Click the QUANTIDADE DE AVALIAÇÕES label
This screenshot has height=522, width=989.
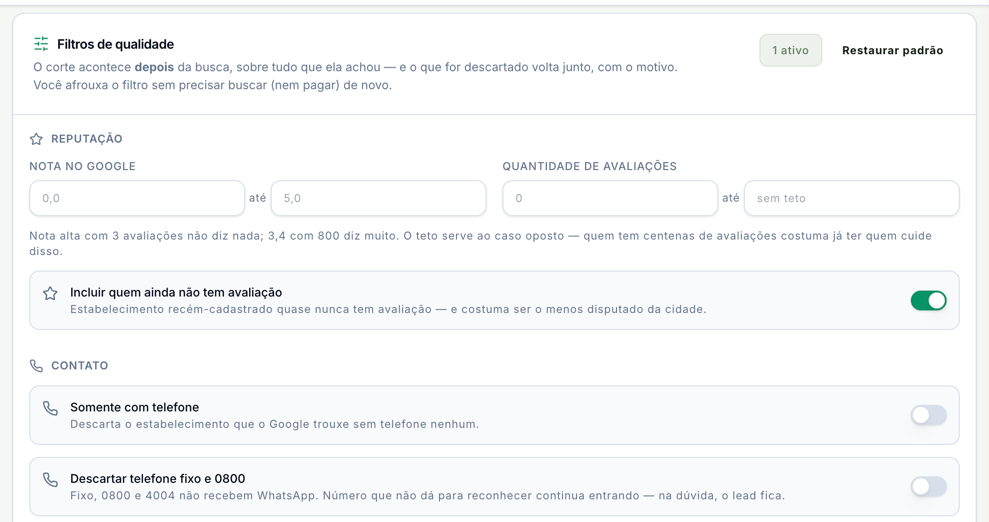pos(590,166)
